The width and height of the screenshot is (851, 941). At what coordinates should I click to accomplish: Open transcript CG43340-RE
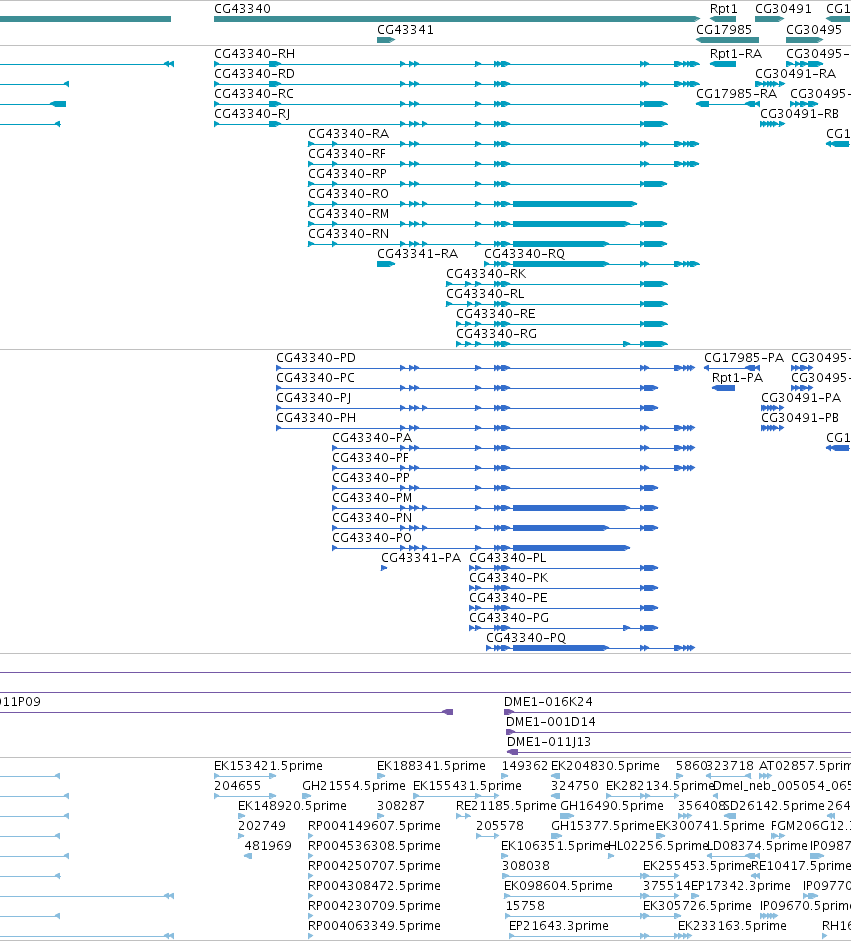click(496, 314)
